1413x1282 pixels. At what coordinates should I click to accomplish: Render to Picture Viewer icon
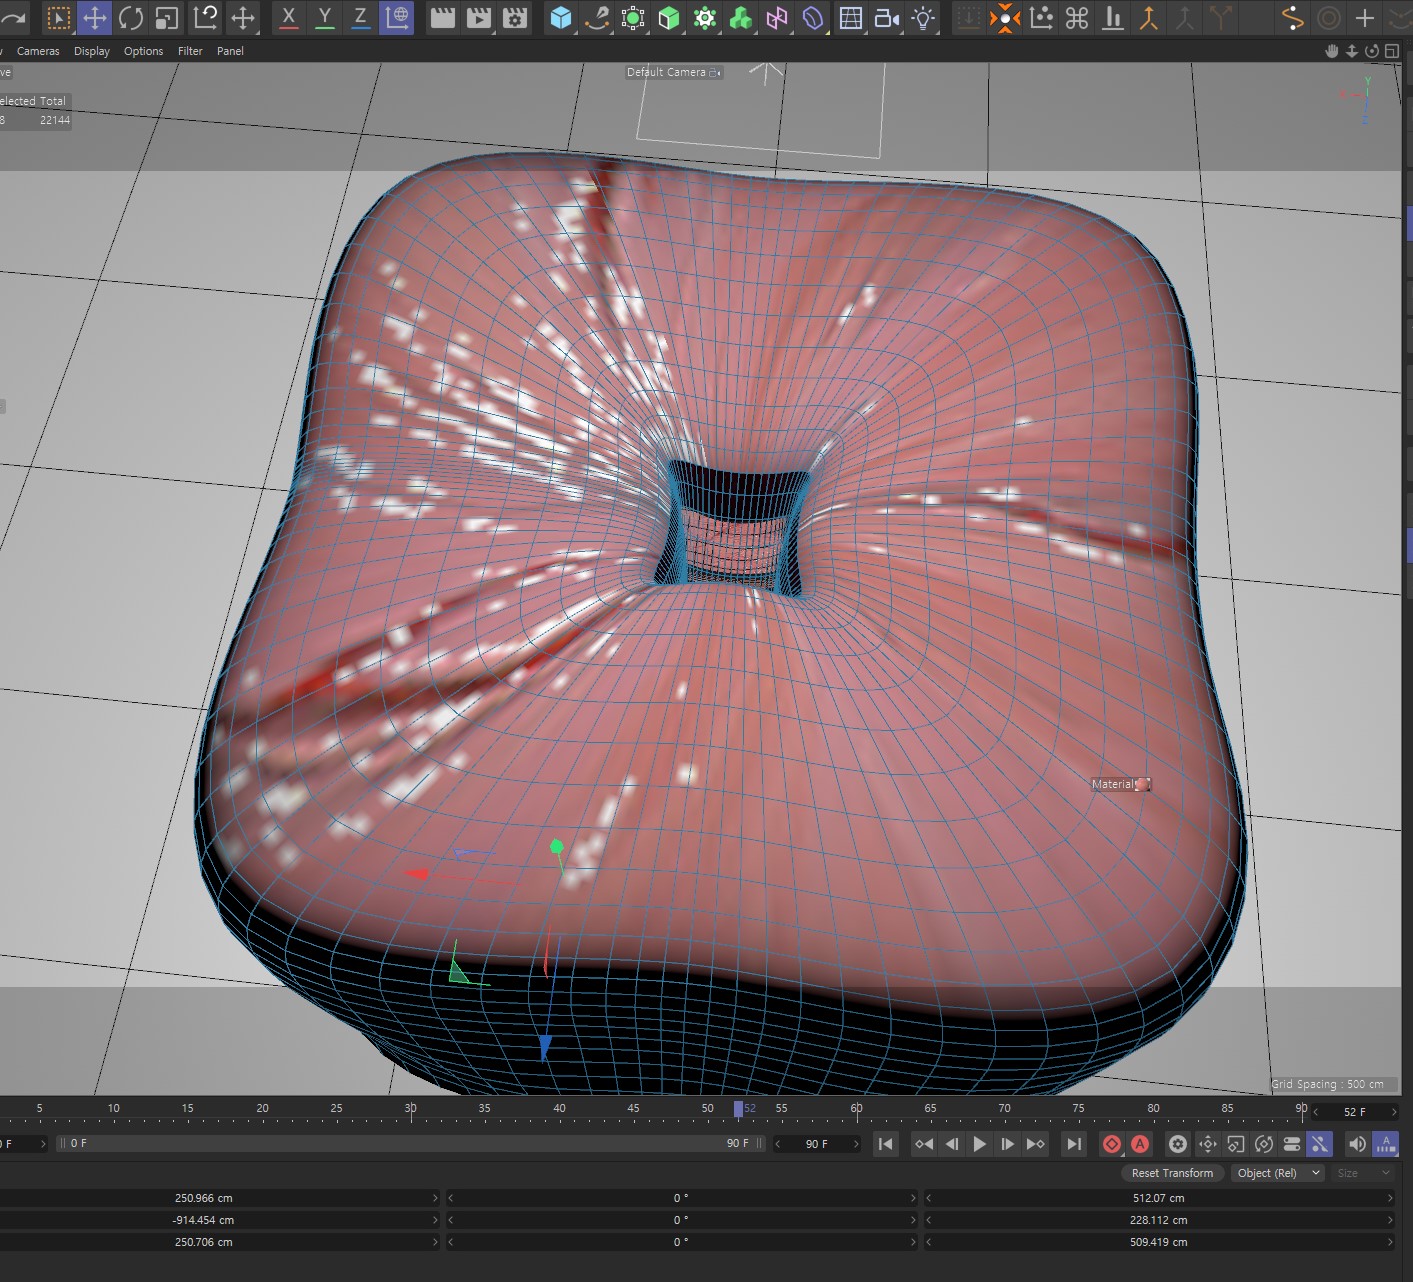(479, 18)
